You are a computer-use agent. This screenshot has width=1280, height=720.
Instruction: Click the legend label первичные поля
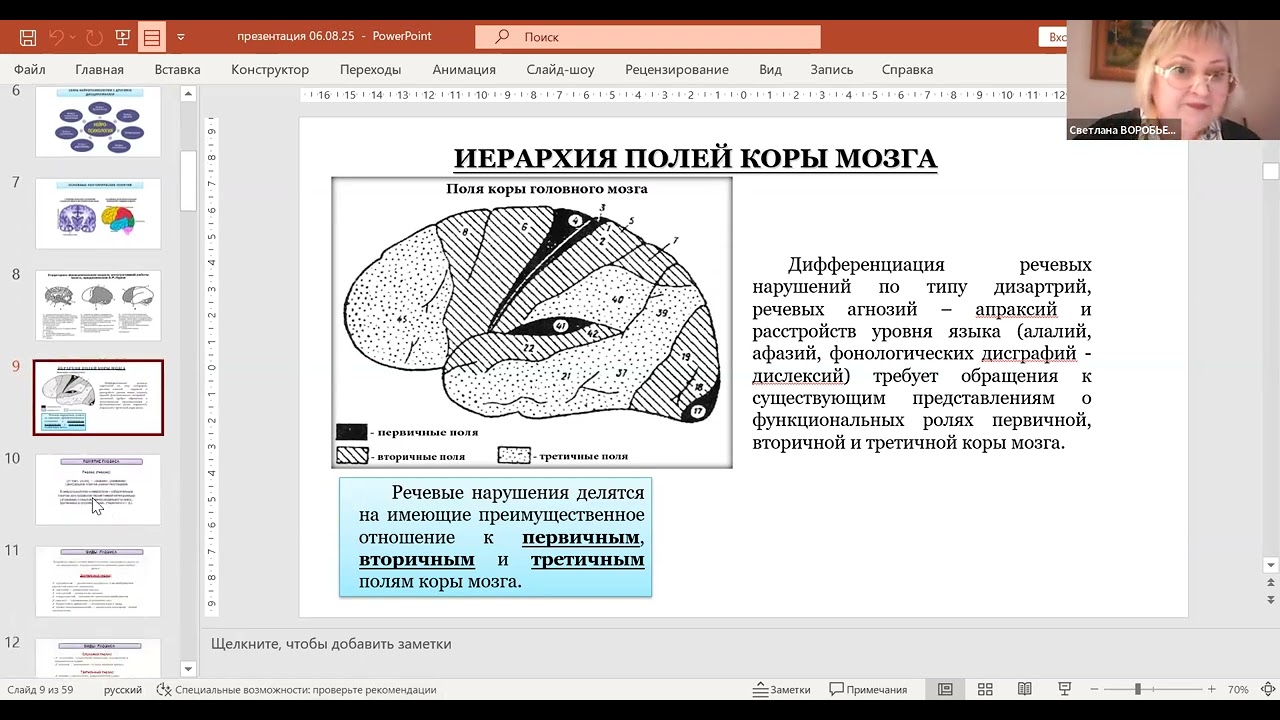click(x=427, y=433)
